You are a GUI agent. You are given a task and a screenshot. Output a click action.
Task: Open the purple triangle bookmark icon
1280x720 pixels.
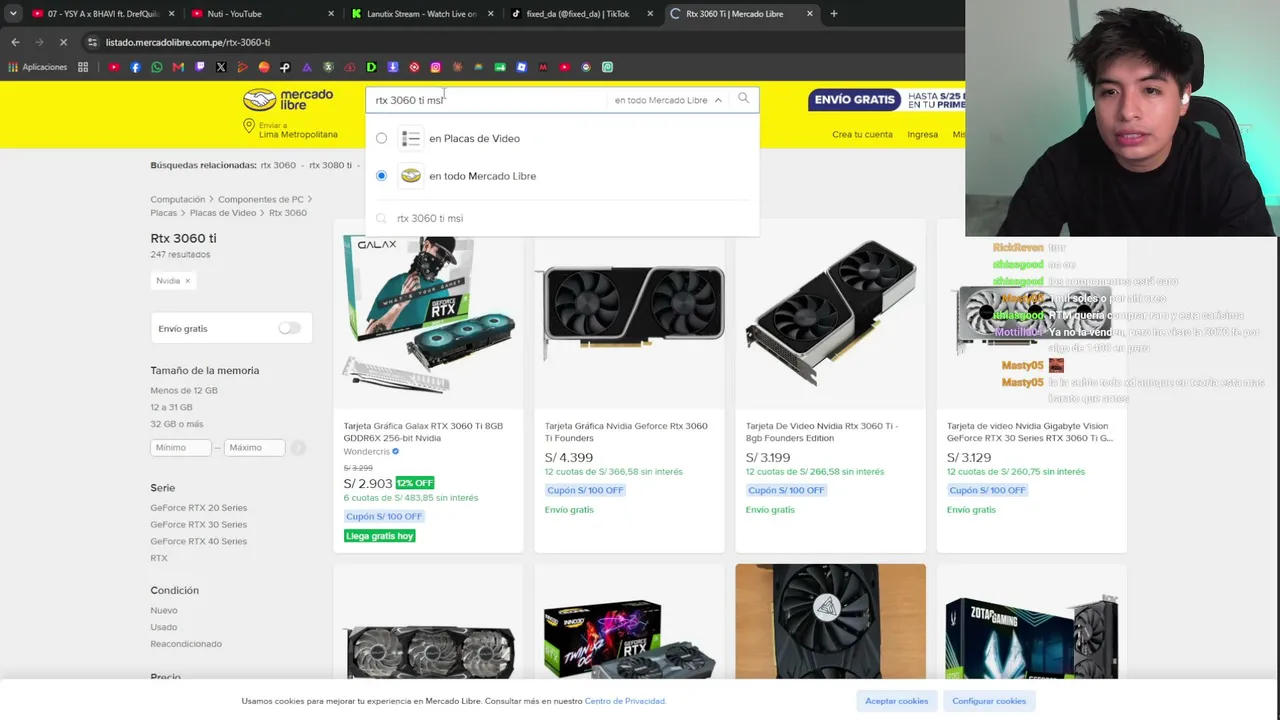click(307, 67)
